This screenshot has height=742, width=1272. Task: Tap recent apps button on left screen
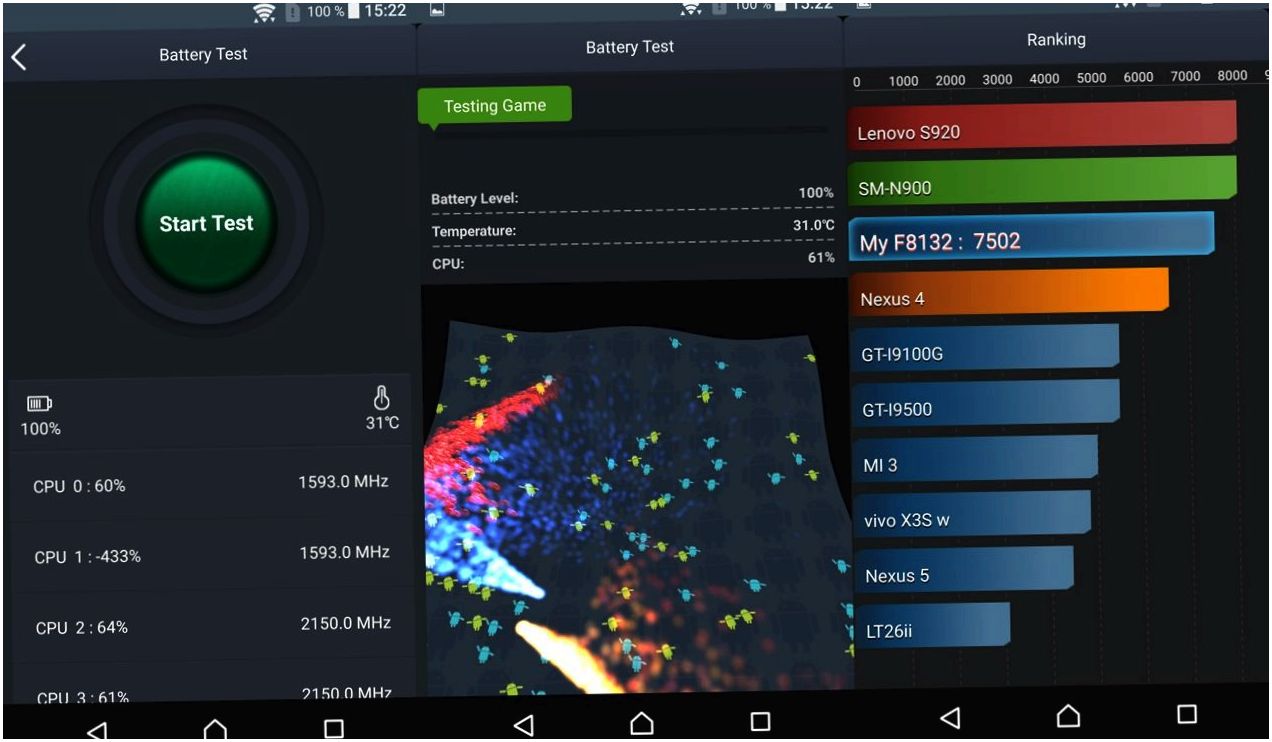334,729
